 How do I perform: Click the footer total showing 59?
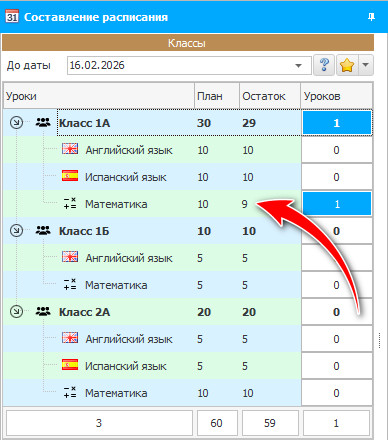coord(270,423)
